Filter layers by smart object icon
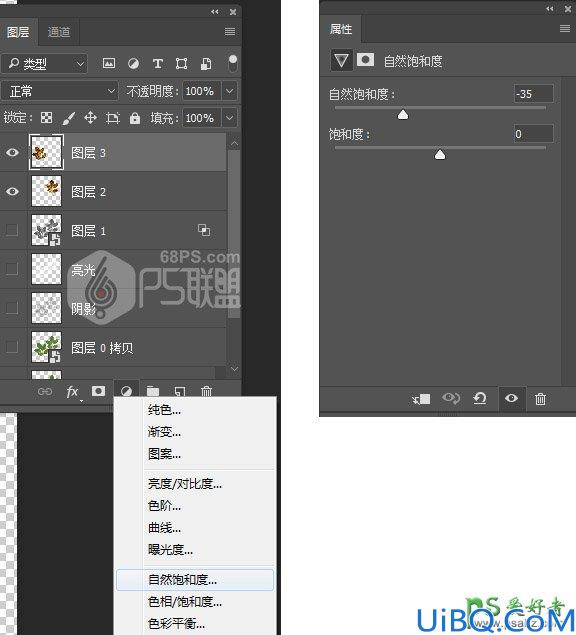This screenshot has height=635, width=576. 206,64
